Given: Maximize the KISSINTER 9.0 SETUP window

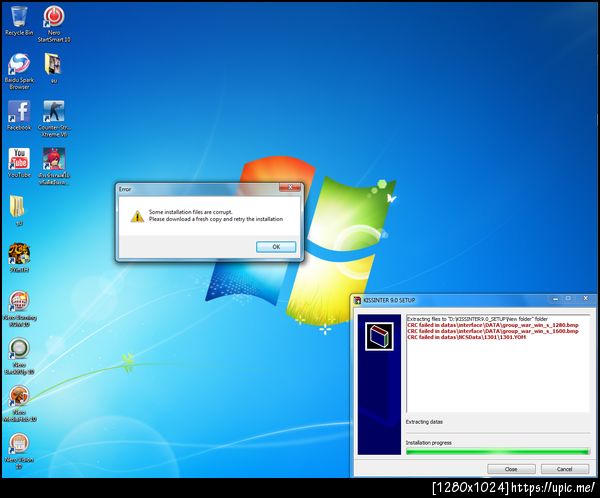Looking at the screenshot, I should [x=568, y=299].
